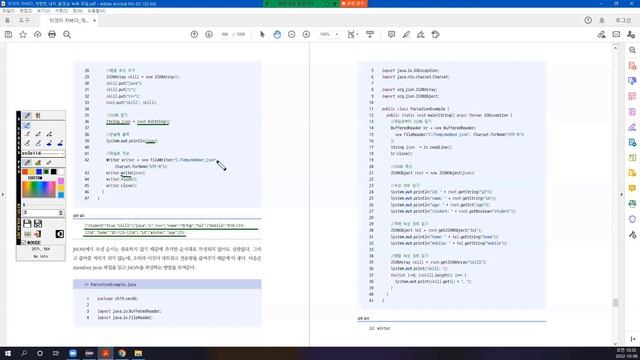The height and width of the screenshot is (360, 640).
Task: Click the pen width stepper arrows
Action: 61,213
